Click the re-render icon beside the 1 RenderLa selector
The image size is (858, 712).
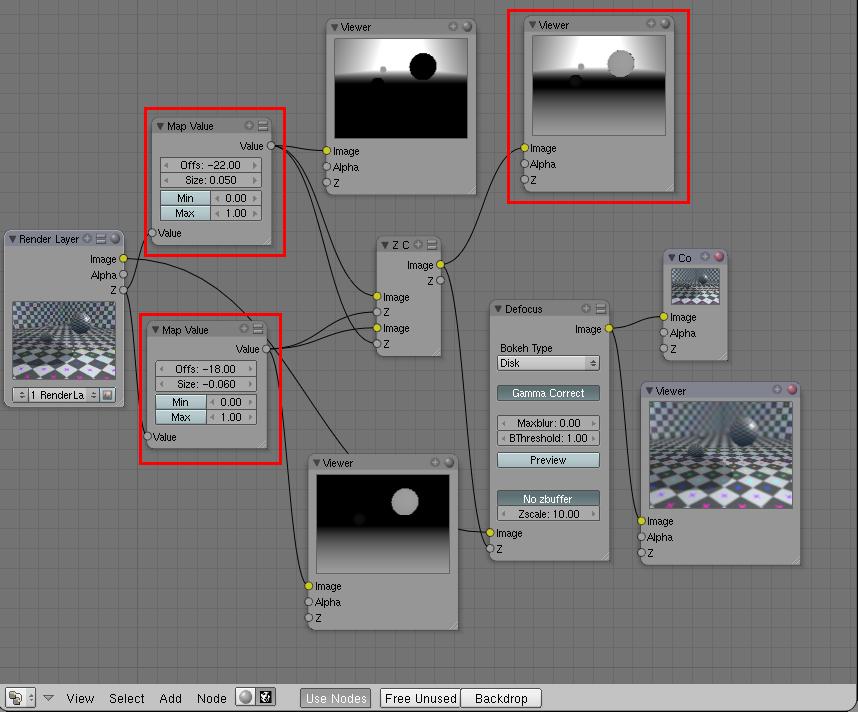point(108,395)
